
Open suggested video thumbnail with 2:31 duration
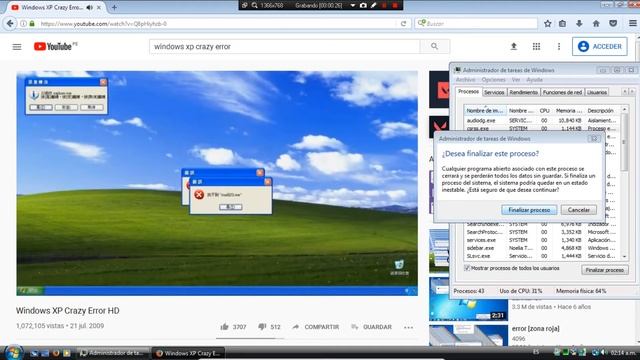(469, 299)
